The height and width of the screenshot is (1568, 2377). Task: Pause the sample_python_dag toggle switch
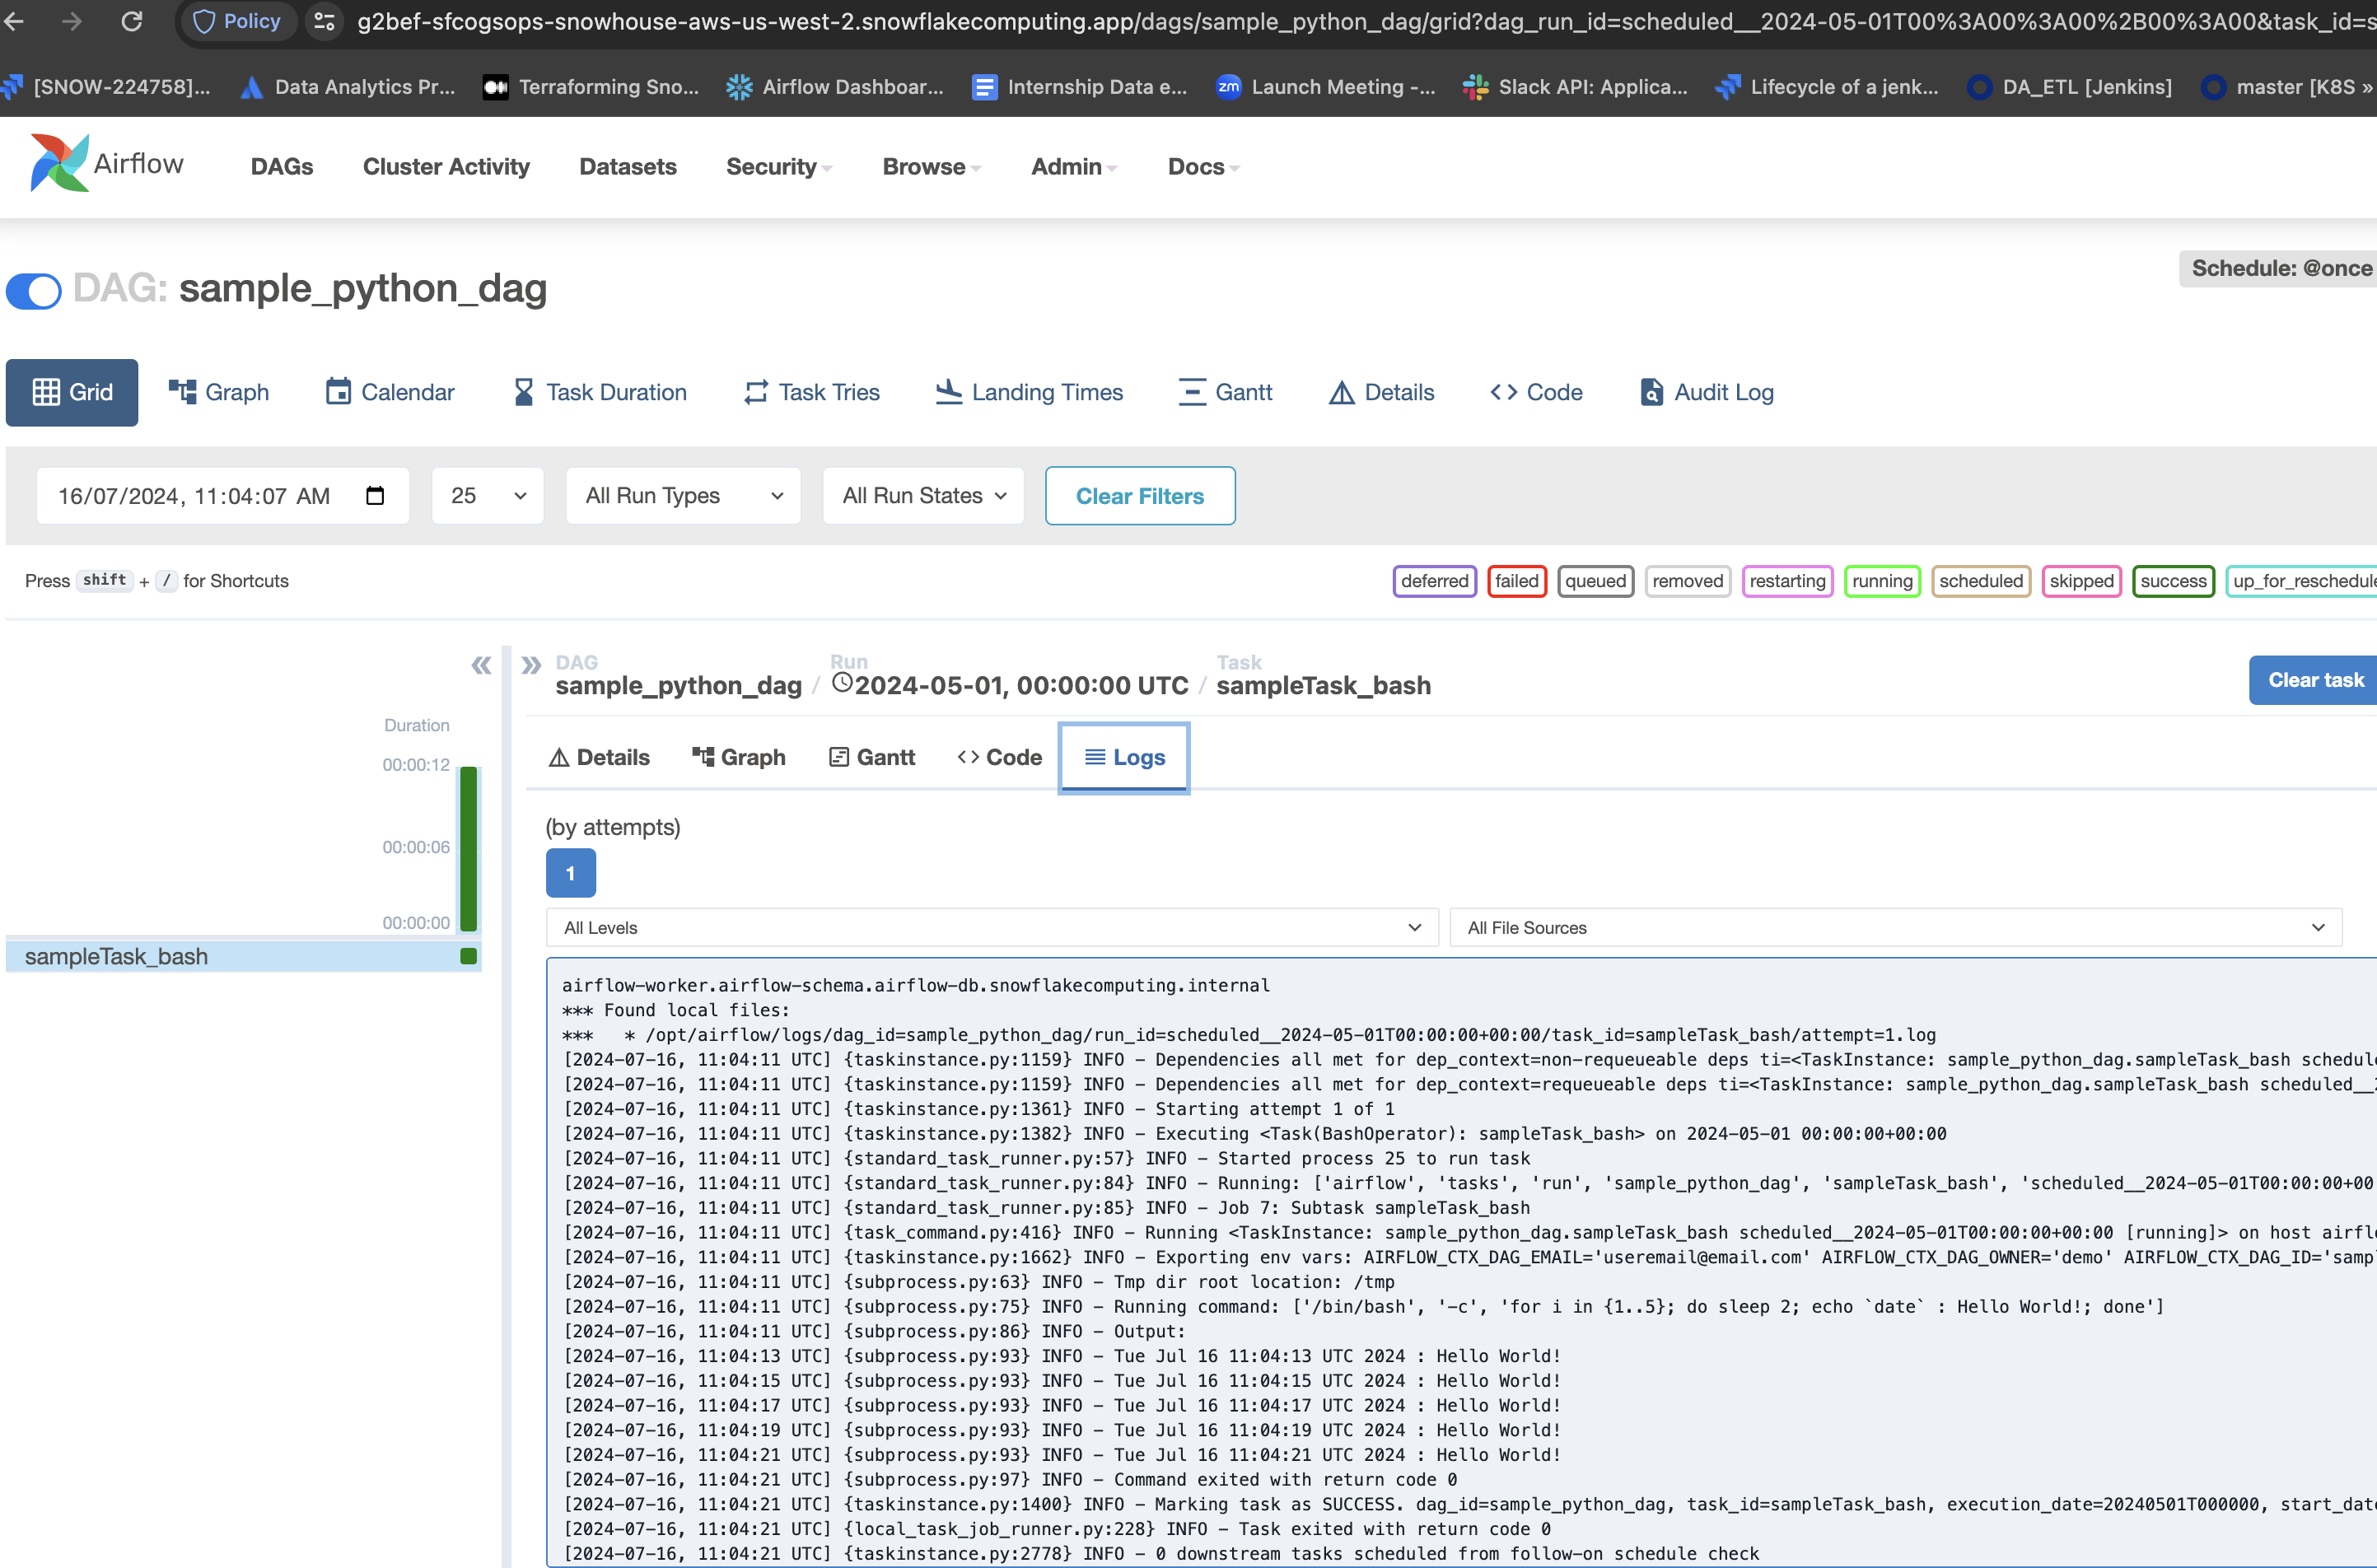34,290
